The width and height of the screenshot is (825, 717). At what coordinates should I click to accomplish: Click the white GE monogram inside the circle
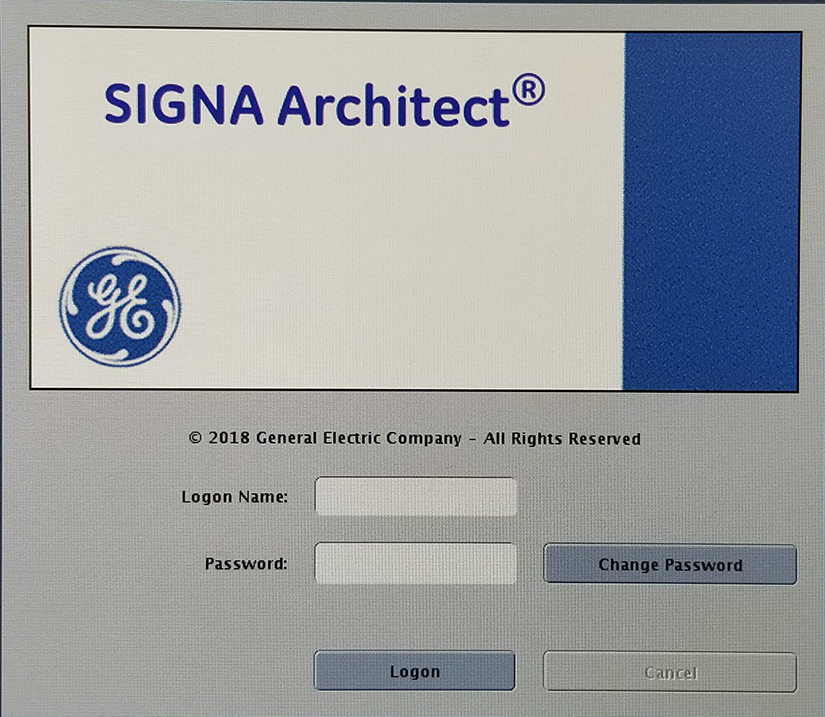[x=120, y=307]
